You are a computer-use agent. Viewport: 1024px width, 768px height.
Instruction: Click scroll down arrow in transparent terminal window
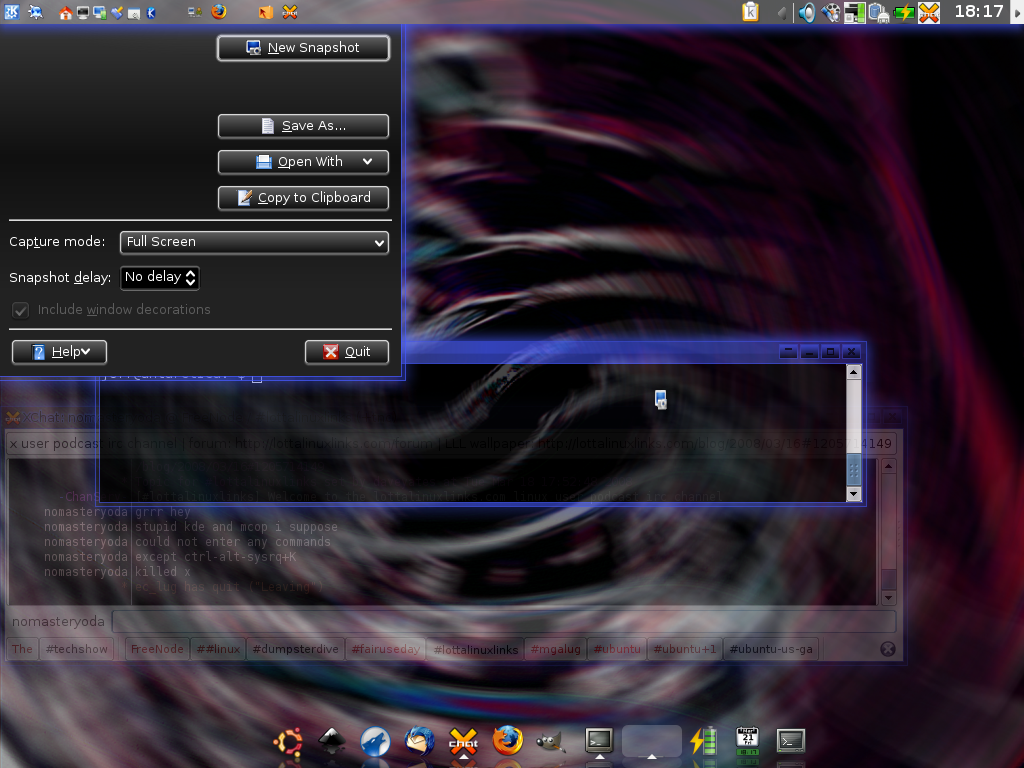tap(854, 494)
